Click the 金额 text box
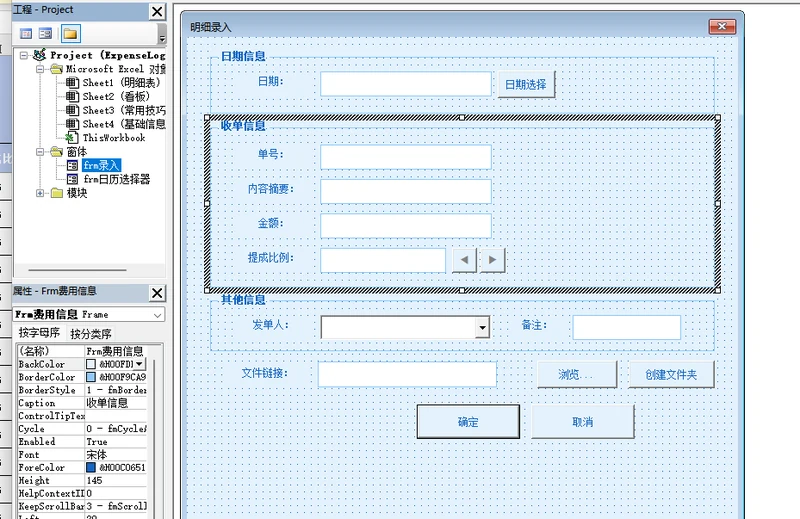Image resolution: width=800 pixels, height=519 pixels. (x=406, y=226)
